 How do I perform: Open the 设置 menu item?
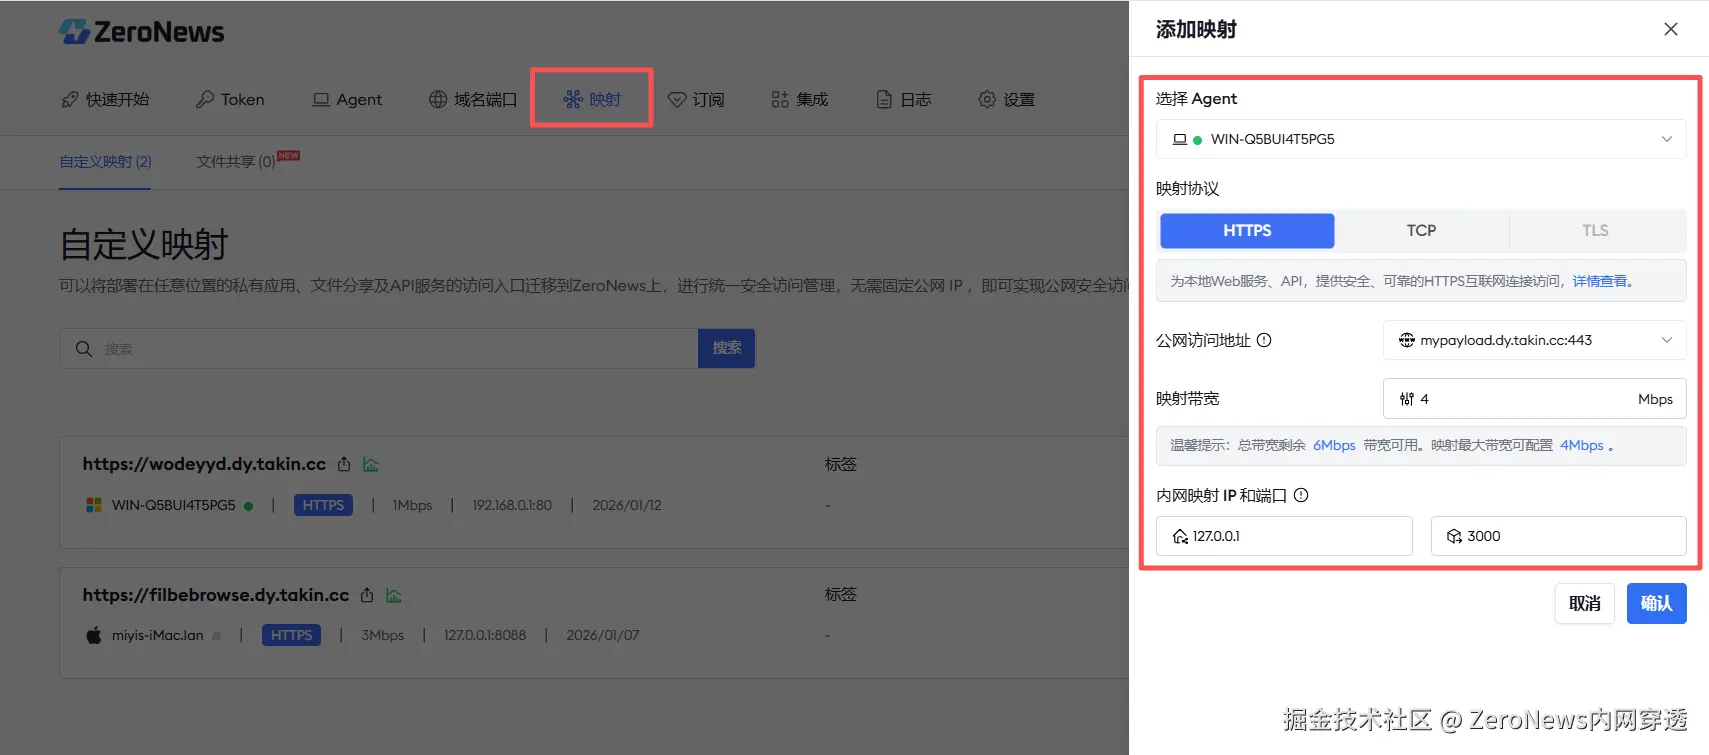pos(1007,99)
